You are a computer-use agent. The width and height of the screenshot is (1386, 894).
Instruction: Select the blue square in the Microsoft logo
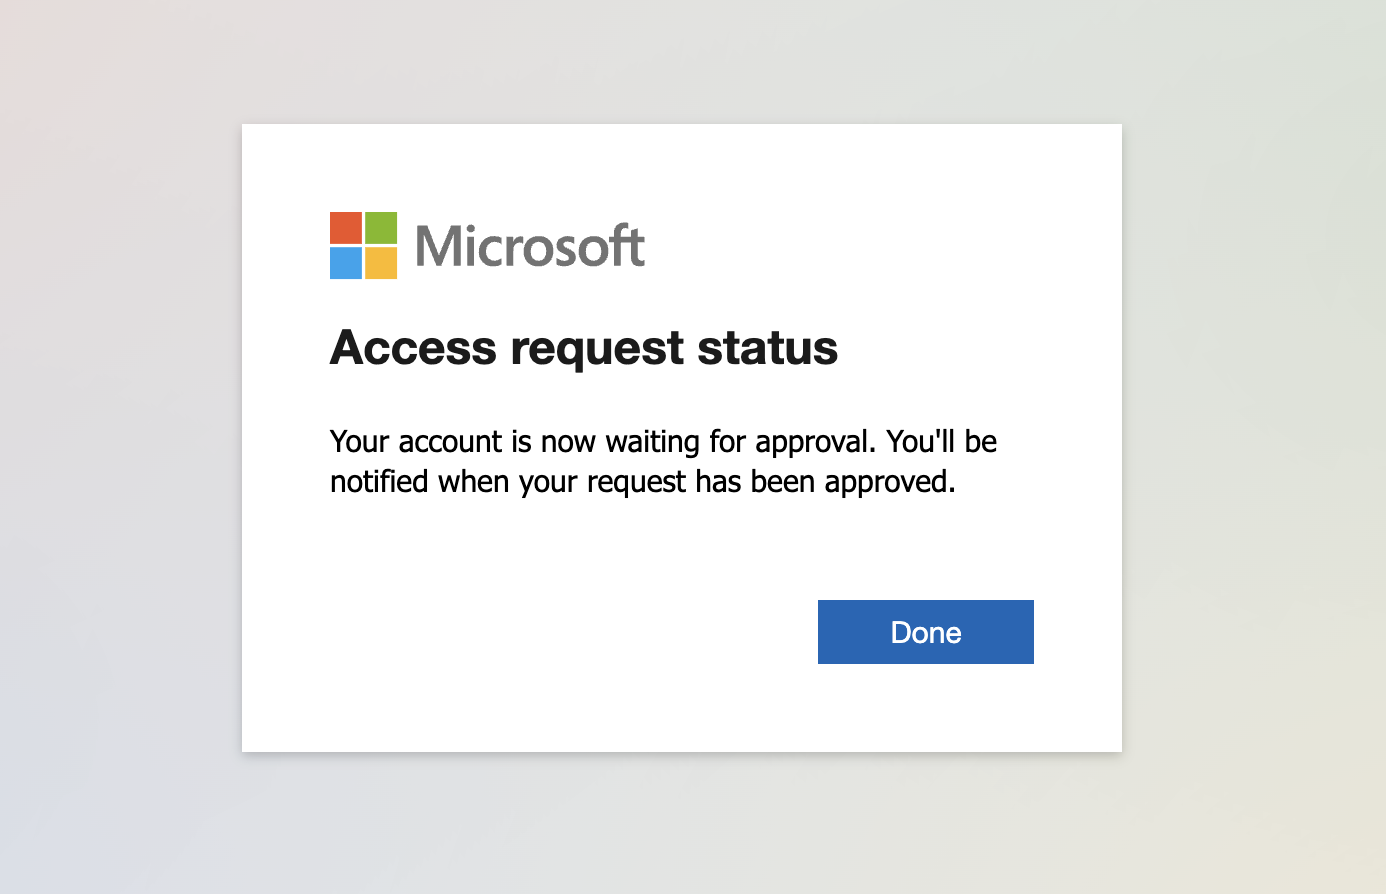[345, 263]
